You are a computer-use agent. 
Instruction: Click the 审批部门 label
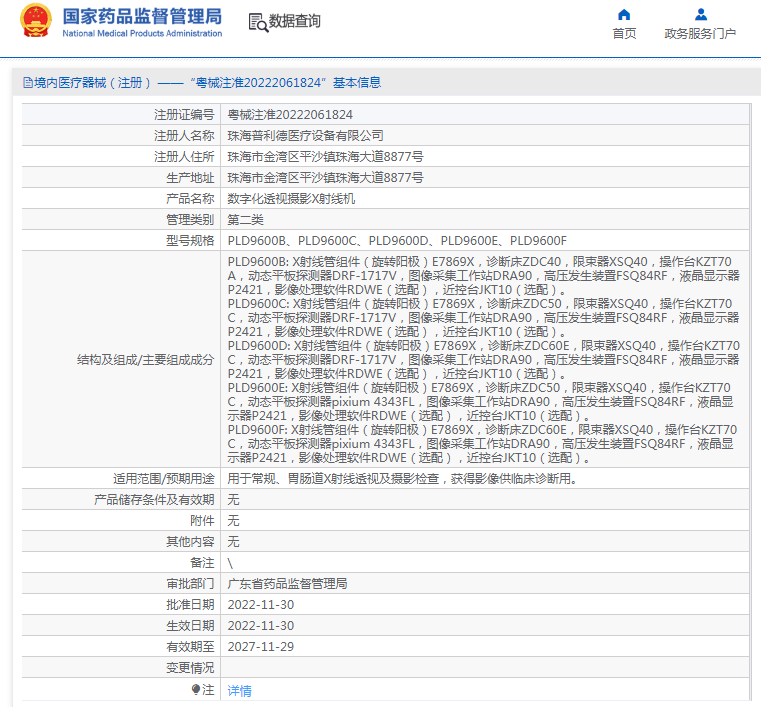tap(190, 584)
